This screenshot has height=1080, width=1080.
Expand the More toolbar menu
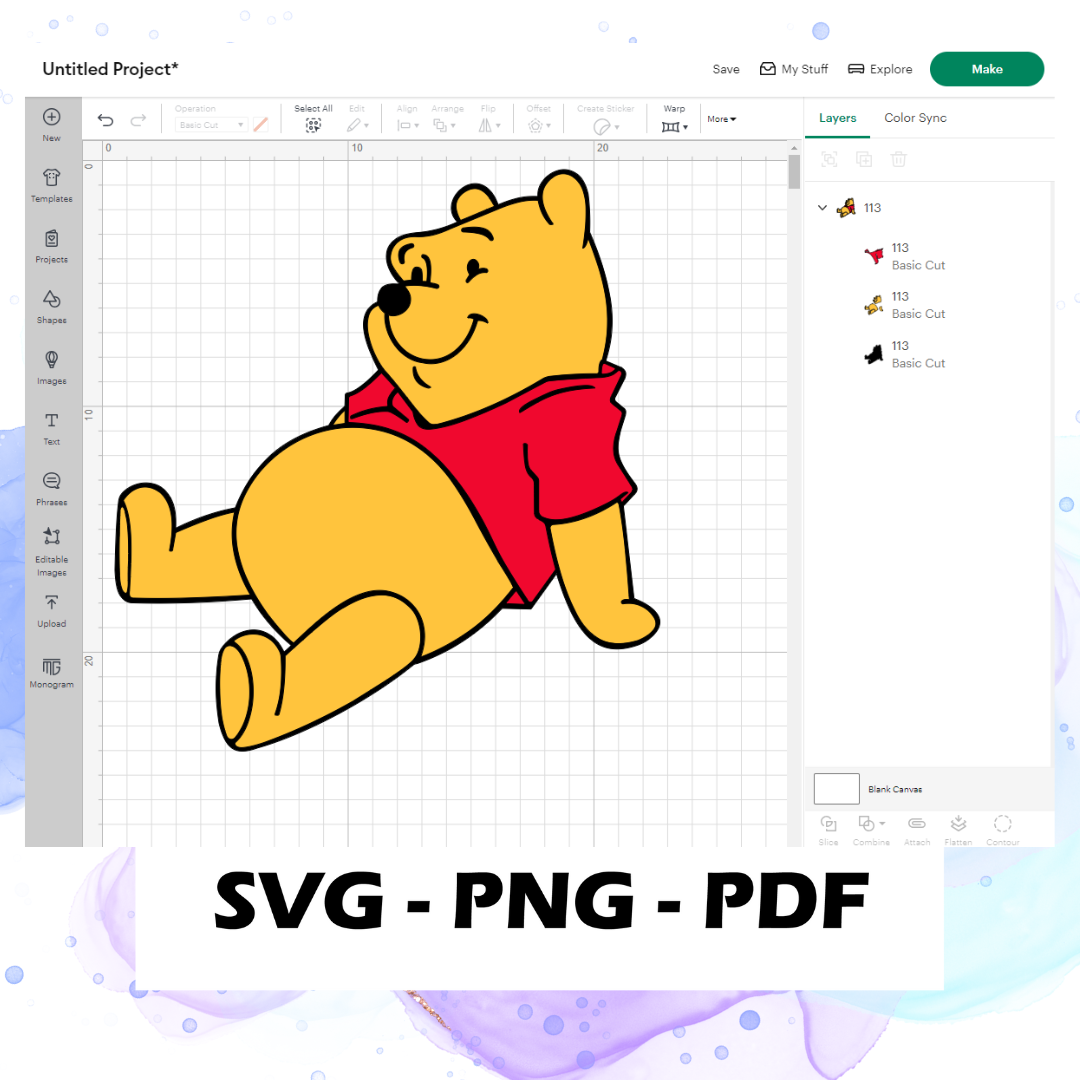coord(721,119)
